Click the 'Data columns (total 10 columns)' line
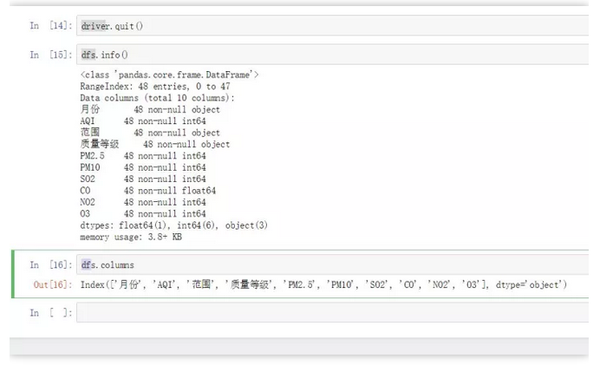This screenshot has width=600, height=365. (x=157, y=98)
